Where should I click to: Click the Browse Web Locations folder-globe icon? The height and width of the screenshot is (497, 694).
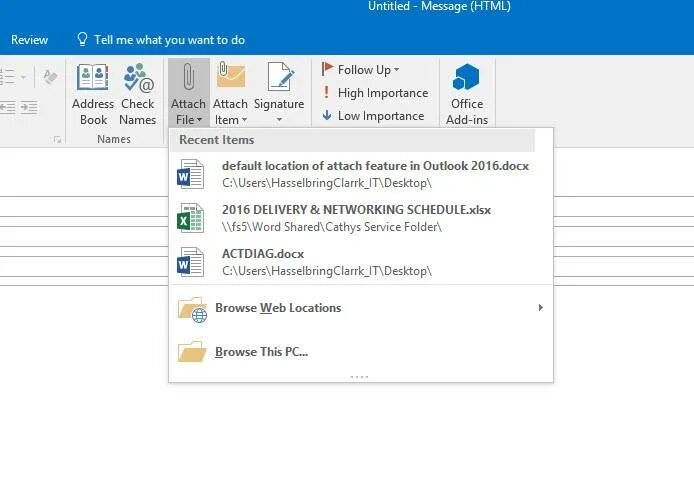click(x=193, y=309)
